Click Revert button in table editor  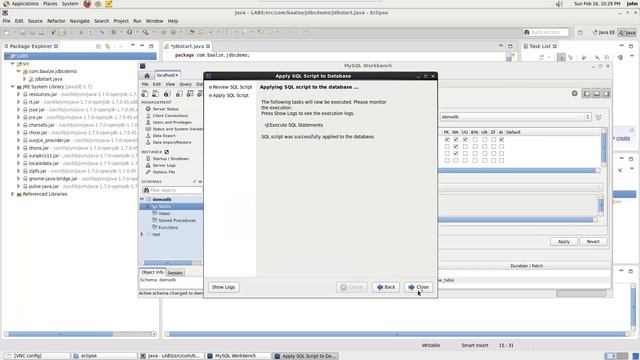593,242
